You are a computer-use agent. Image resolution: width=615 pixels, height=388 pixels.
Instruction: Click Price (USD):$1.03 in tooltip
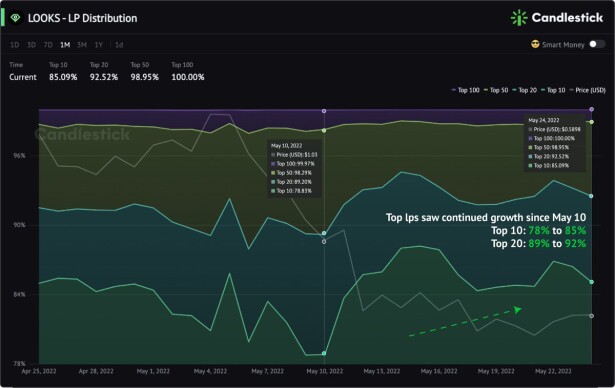294,155
